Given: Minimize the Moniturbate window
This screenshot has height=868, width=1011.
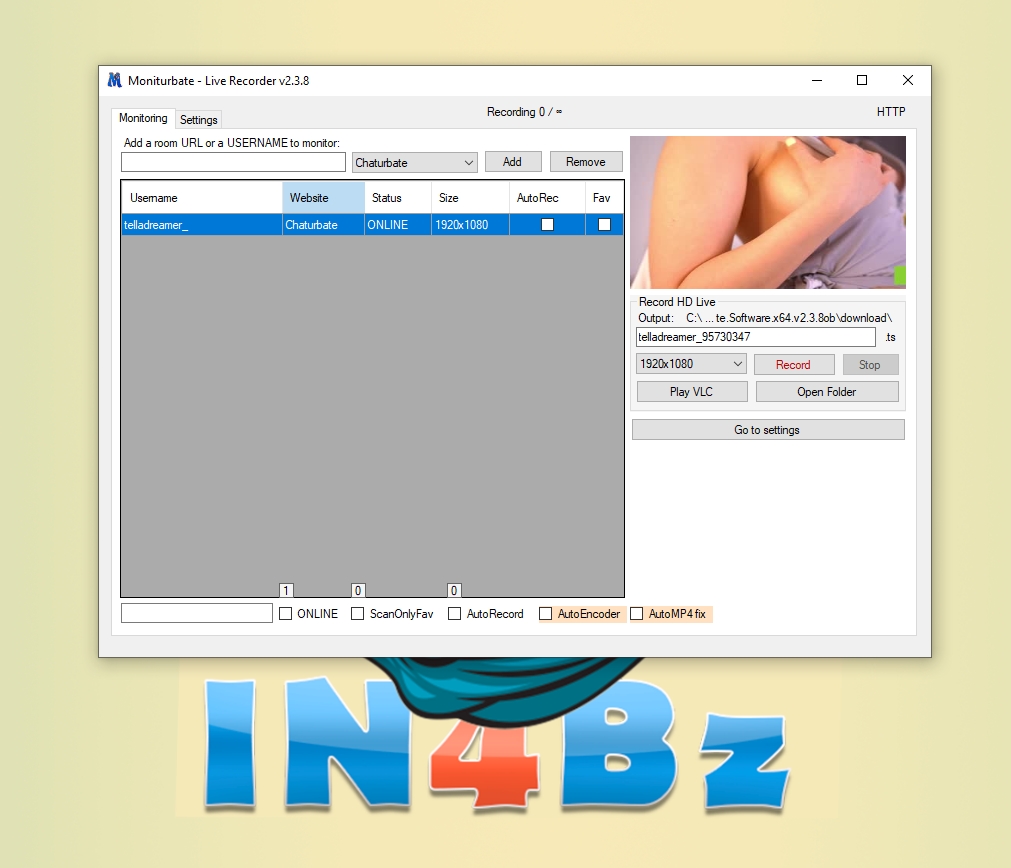Looking at the screenshot, I should click(817, 80).
